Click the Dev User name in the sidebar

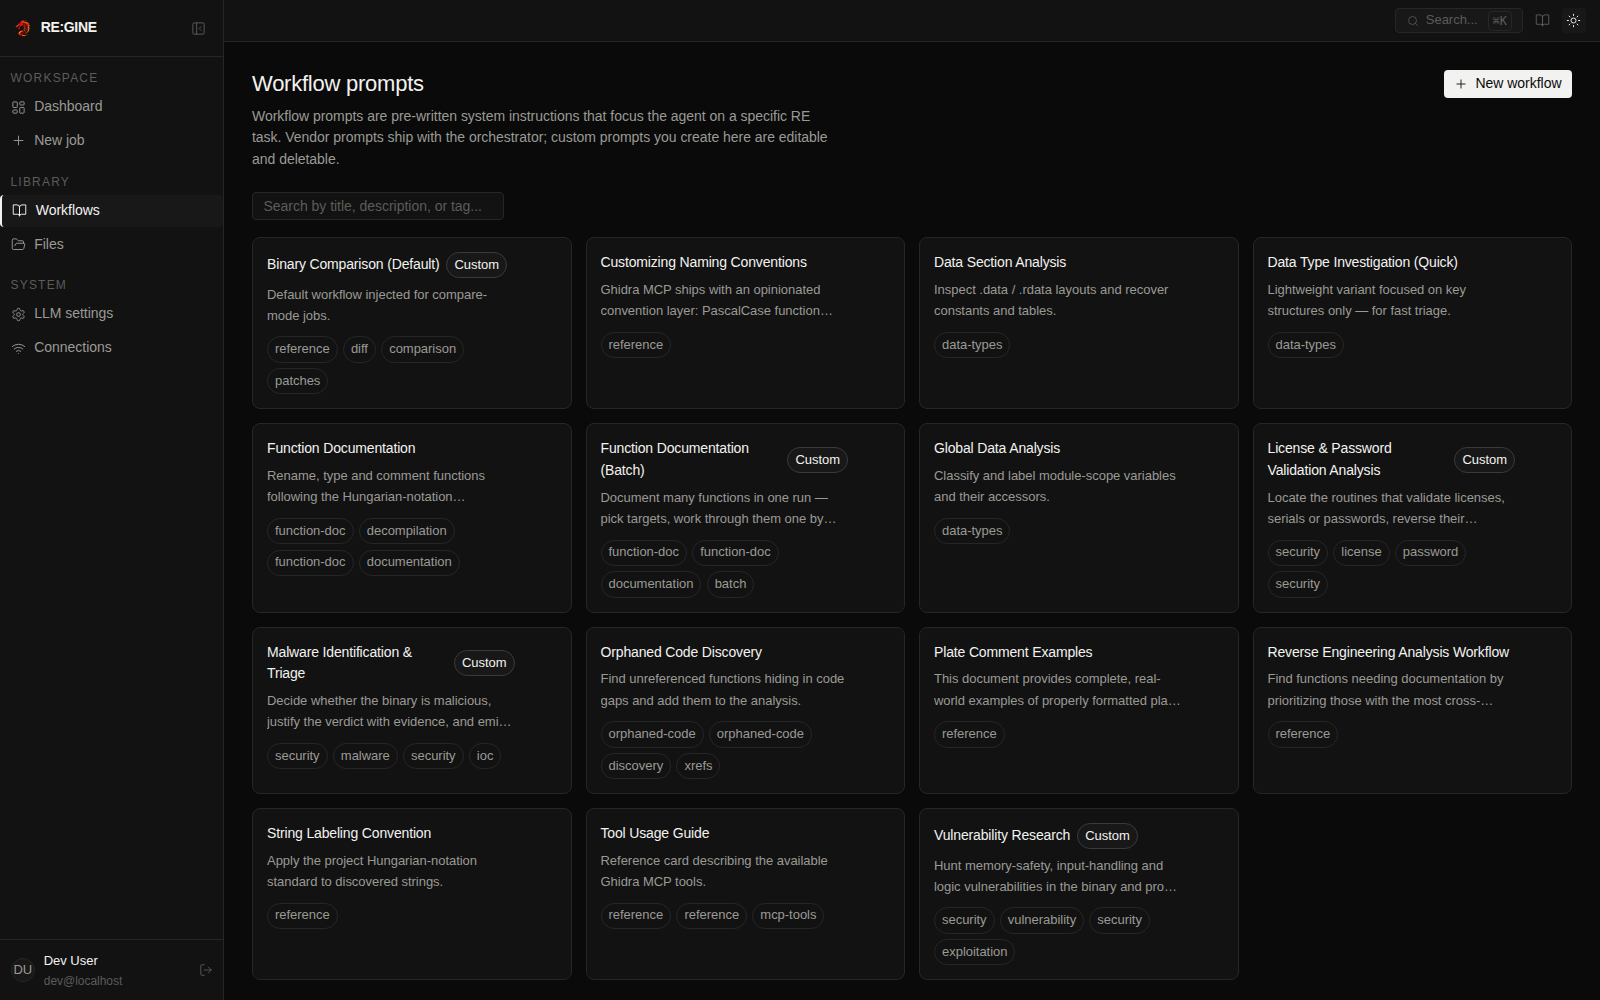(x=71, y=961)
